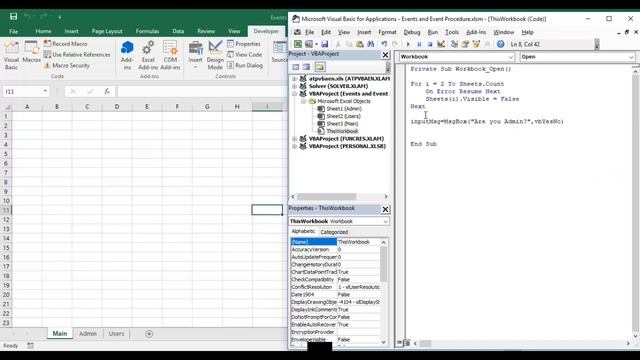Image resolution: width=640 pixels, height=360 pixels.
Task: Toggle Use Relative References in ribbon
Action: (77, 54)
